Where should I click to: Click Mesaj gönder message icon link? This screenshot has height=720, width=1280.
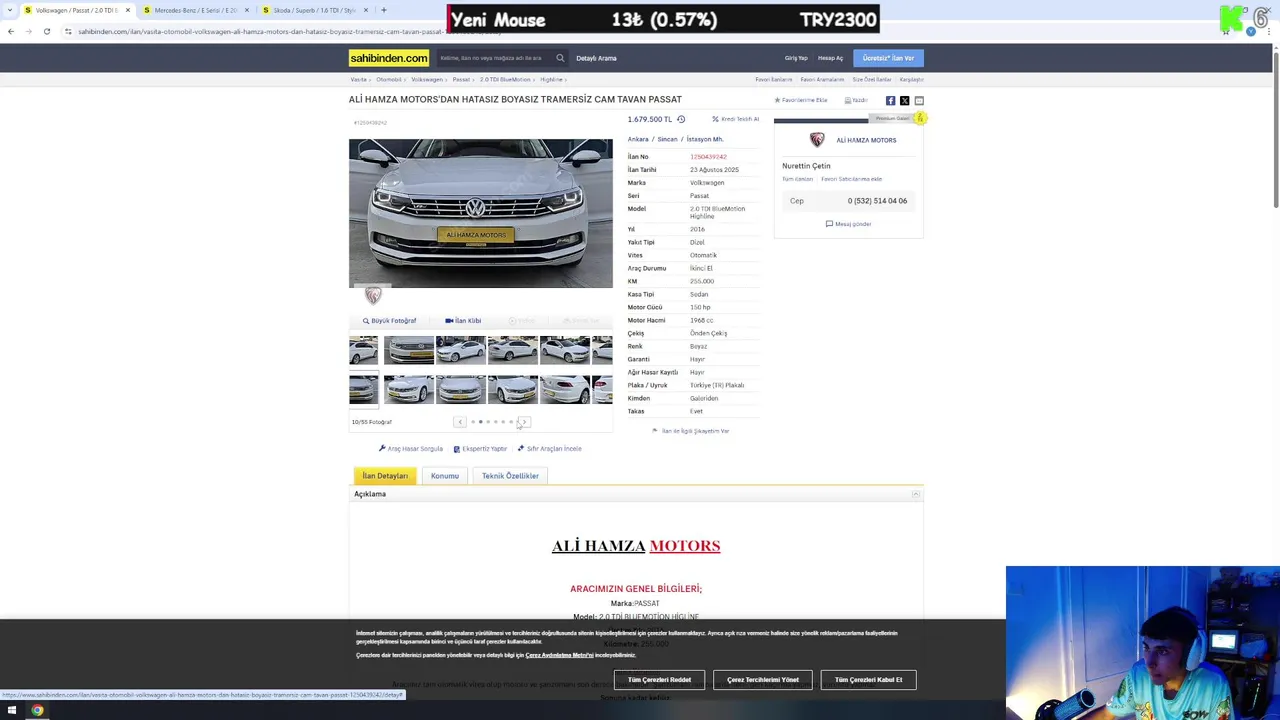848,224
